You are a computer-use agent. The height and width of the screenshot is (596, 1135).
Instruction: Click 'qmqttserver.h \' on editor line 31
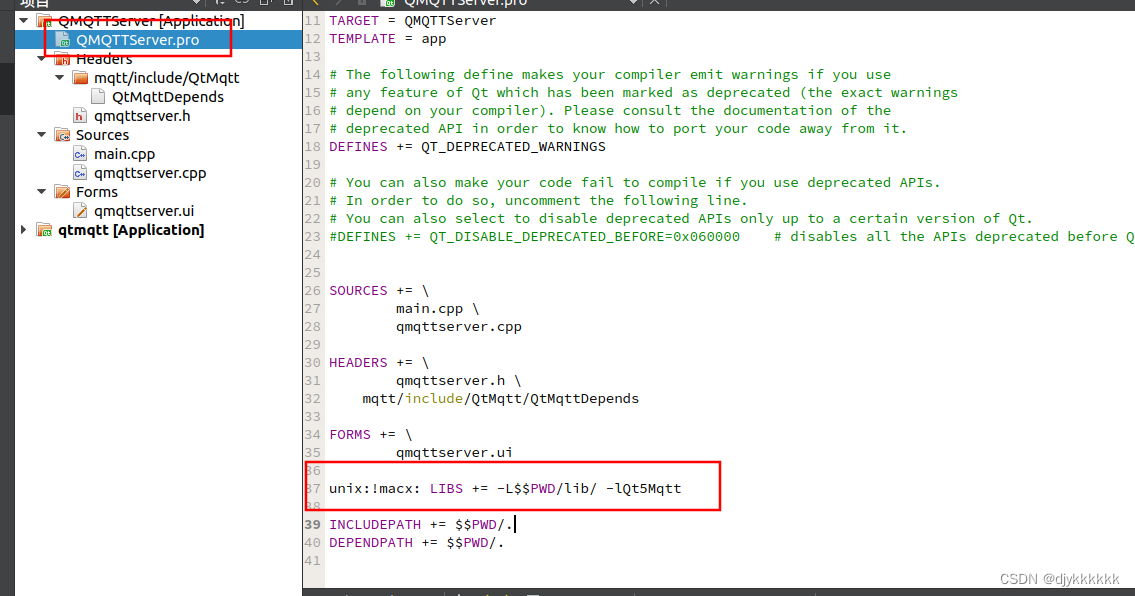click(458, 381)
